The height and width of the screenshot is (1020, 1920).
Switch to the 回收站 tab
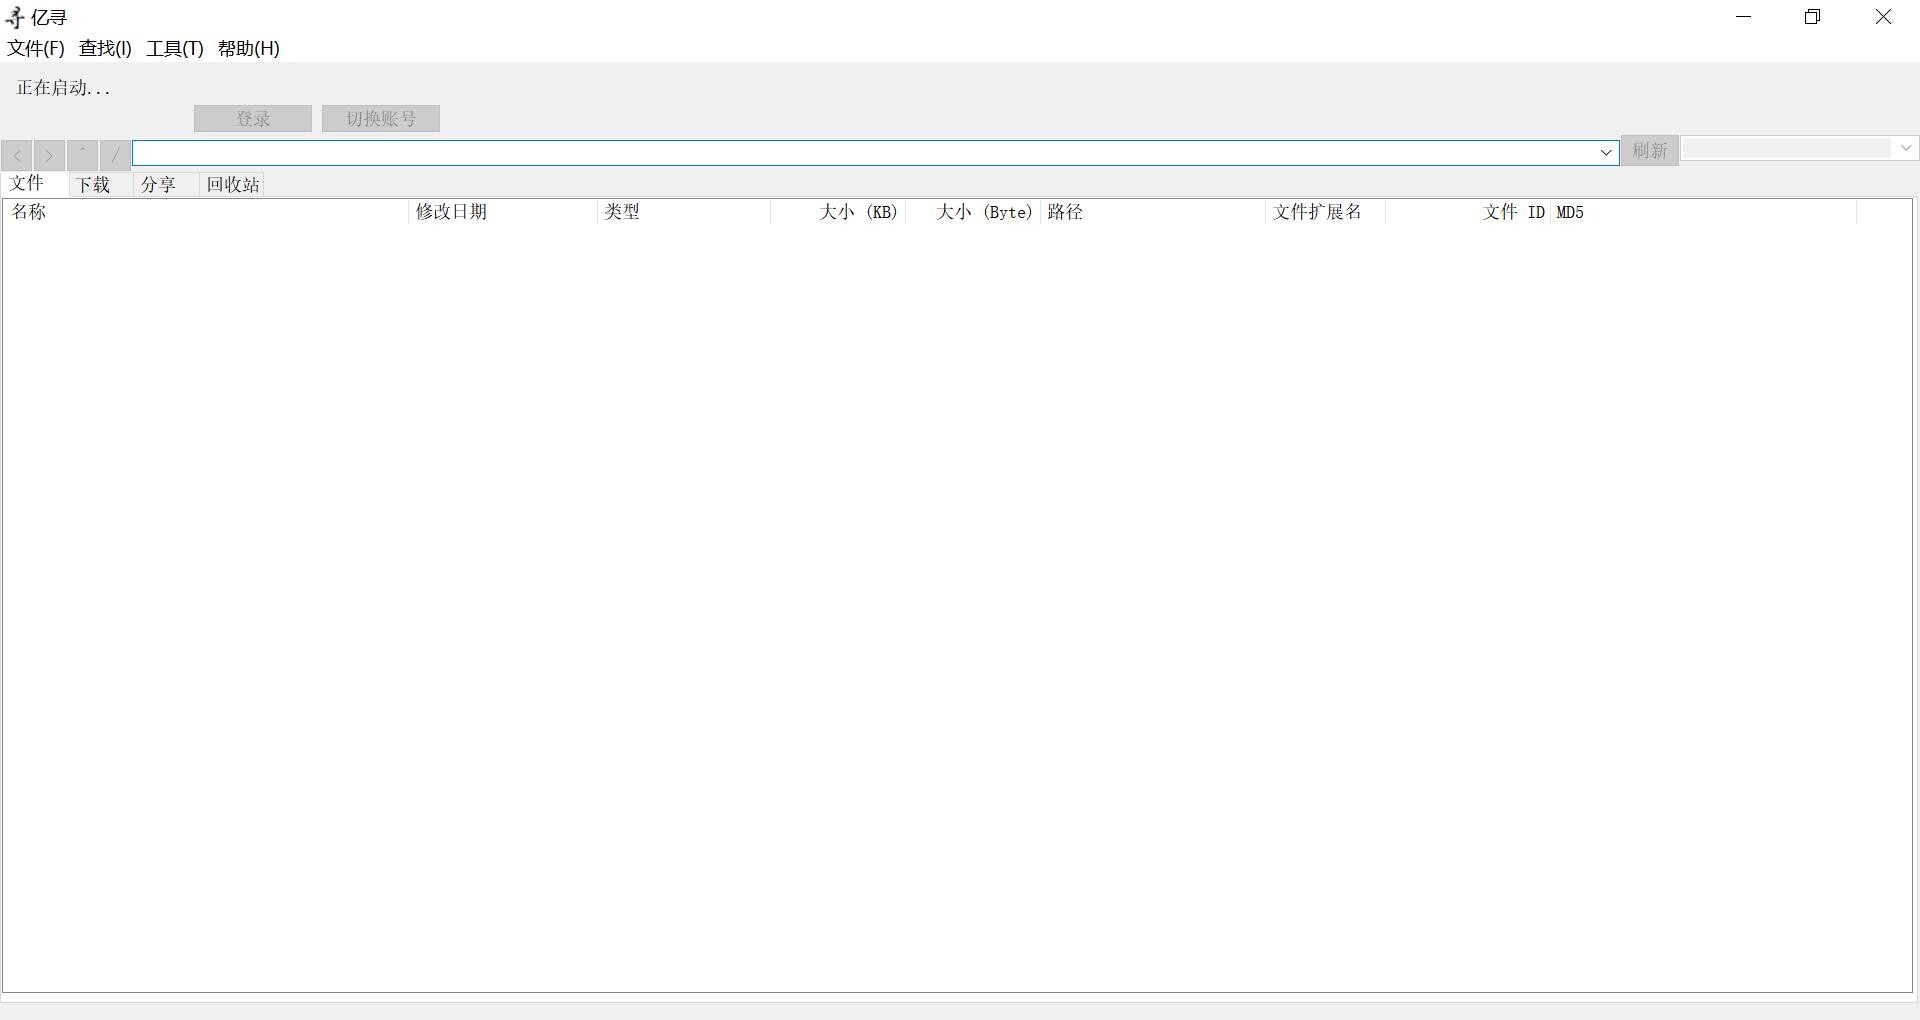233,185
